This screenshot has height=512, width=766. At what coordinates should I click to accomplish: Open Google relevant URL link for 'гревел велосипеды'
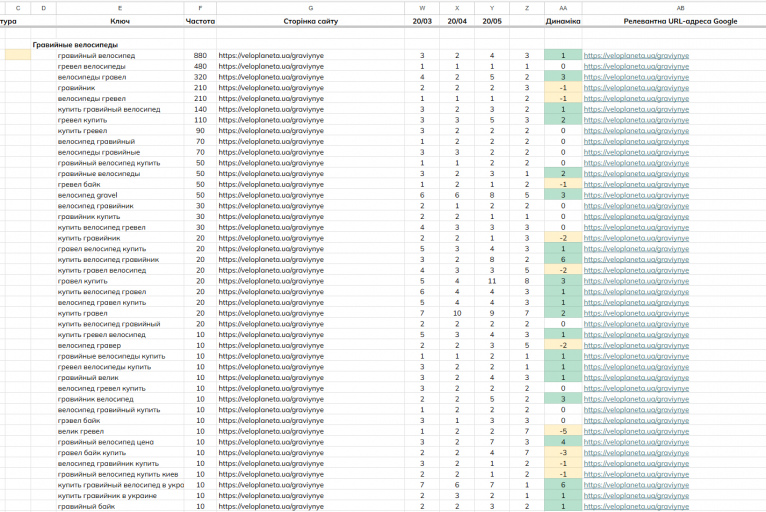636,66
